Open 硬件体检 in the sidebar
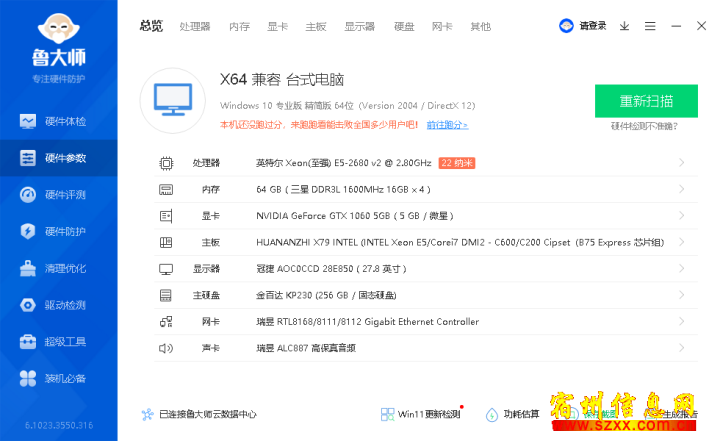This screenshot has width=720, height=441. click(x=59, y=121)
